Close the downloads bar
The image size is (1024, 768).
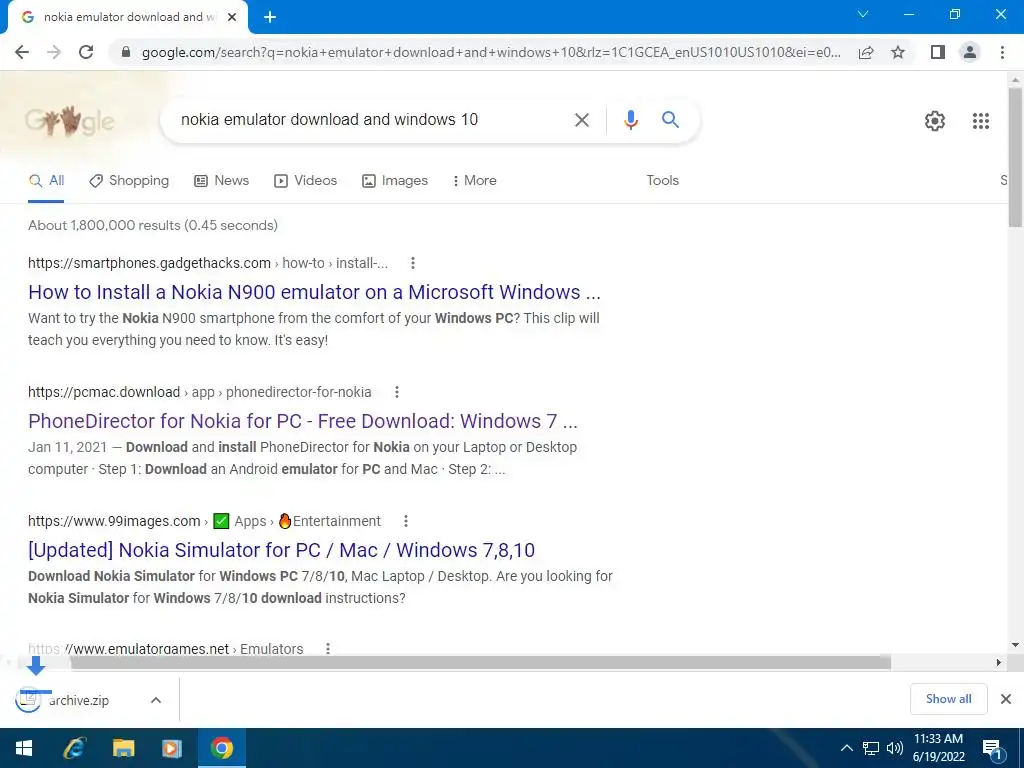1006,699
